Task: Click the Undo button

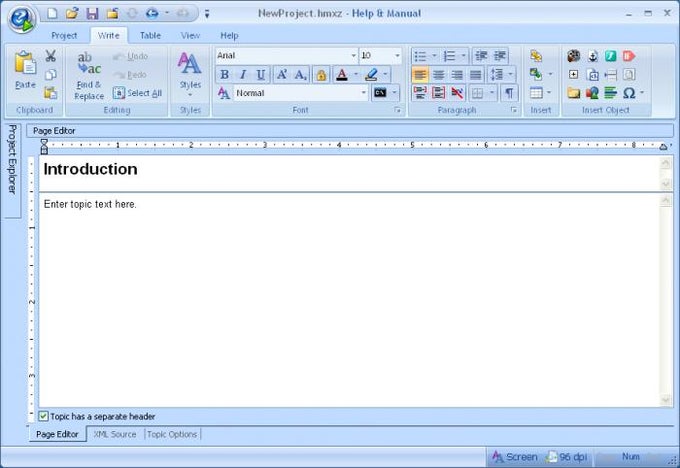Action: tap(131, 56)
